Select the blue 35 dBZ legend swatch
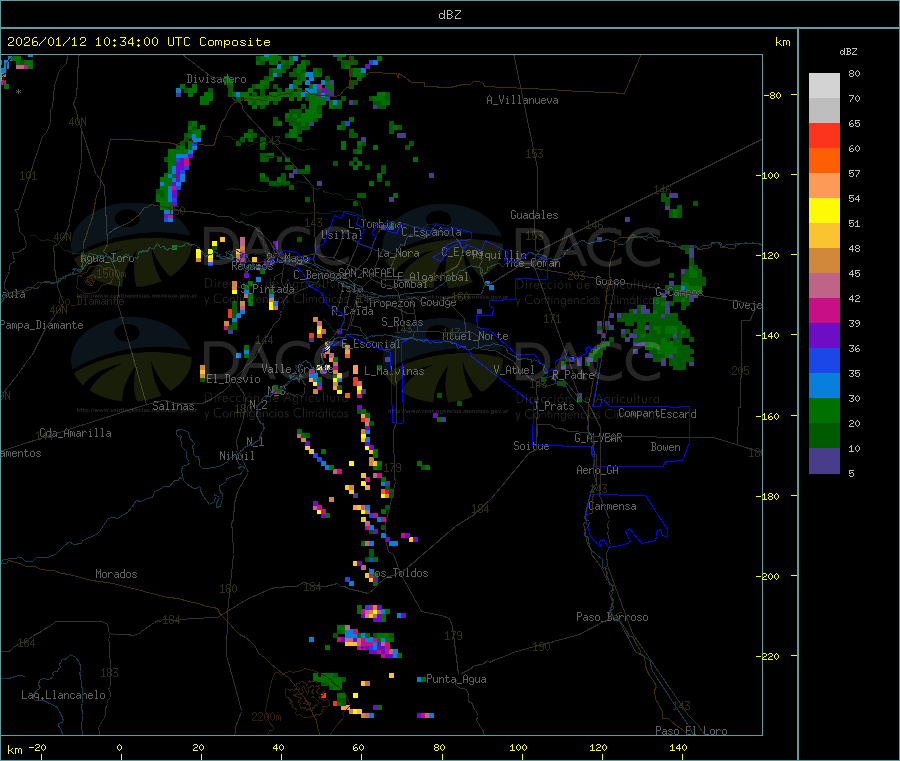The height and width of the screenshot is (761, 900). coord(824,360)
